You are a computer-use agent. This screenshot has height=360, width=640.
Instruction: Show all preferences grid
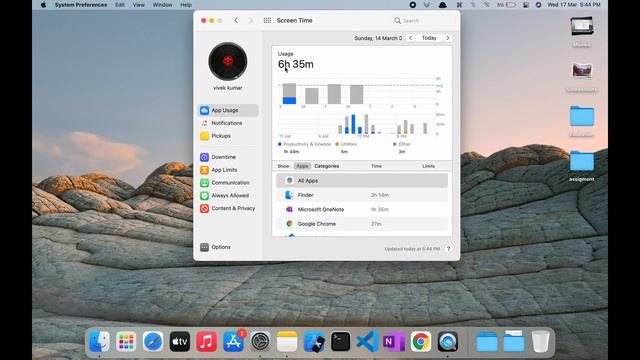267,20
